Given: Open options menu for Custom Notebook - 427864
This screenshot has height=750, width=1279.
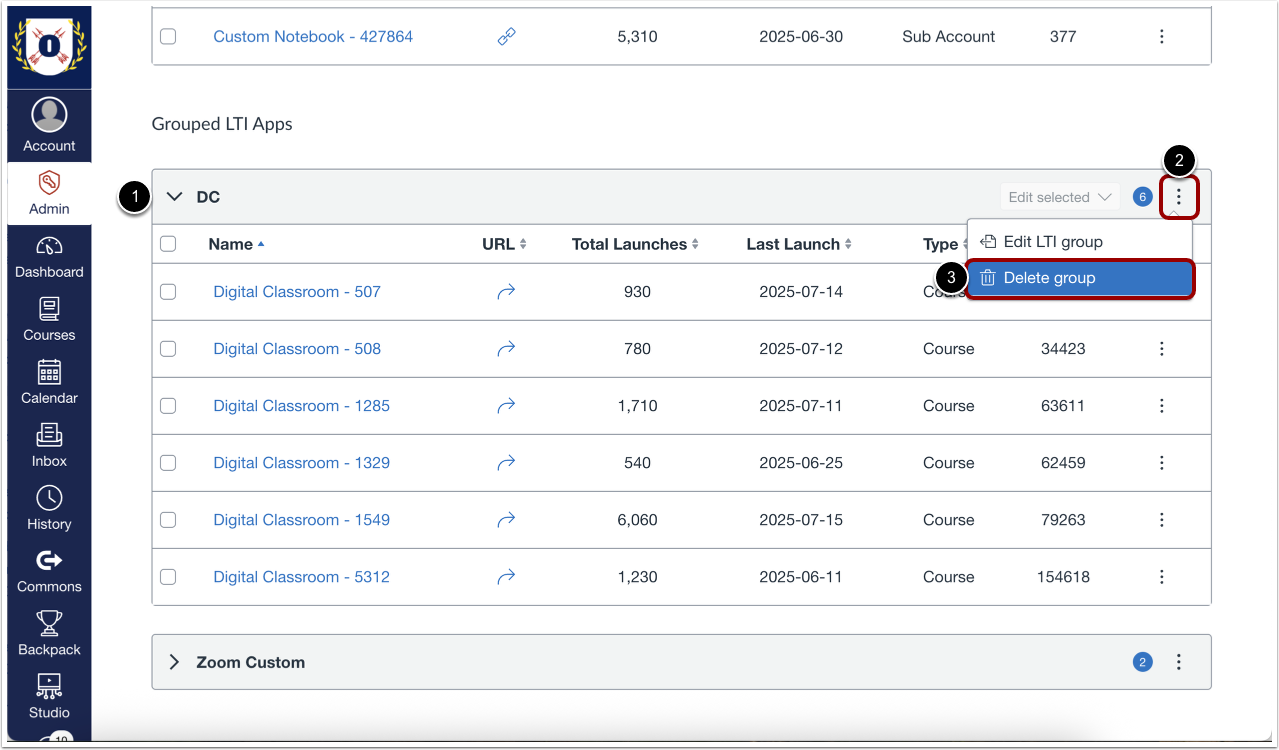Looking at the screenshot, I should tap(1161, 36).
